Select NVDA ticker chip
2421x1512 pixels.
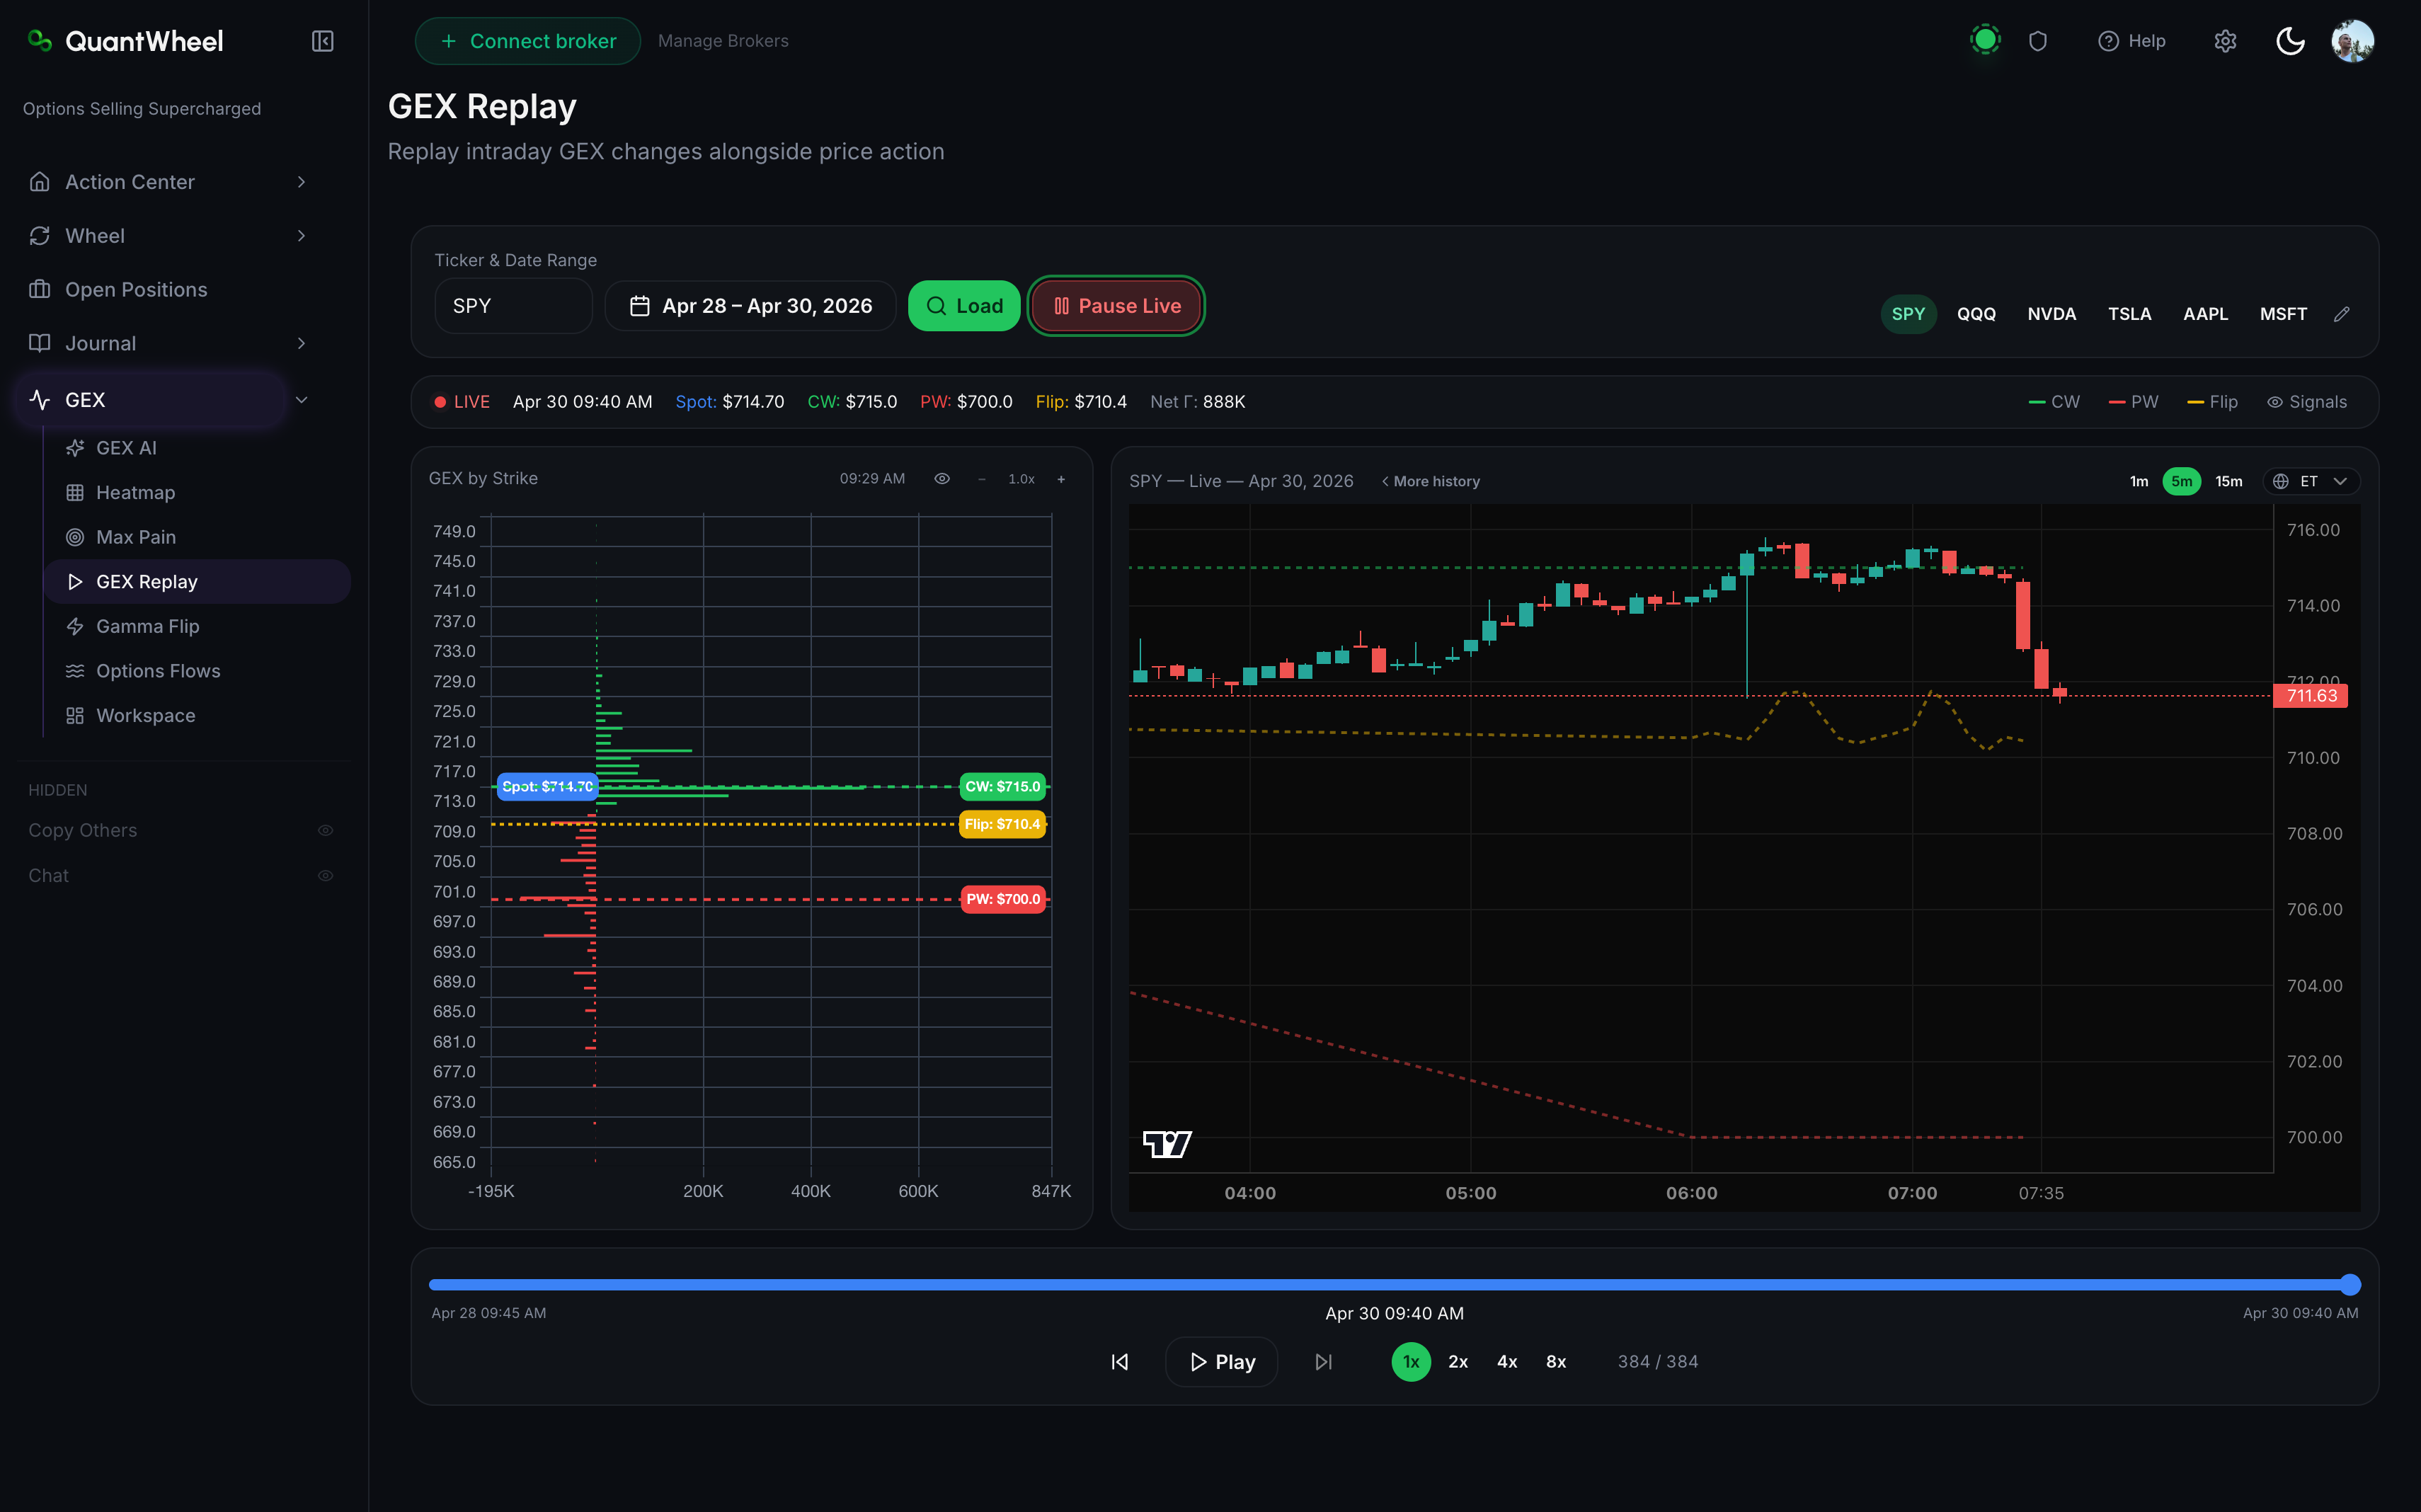(2052, 314)
